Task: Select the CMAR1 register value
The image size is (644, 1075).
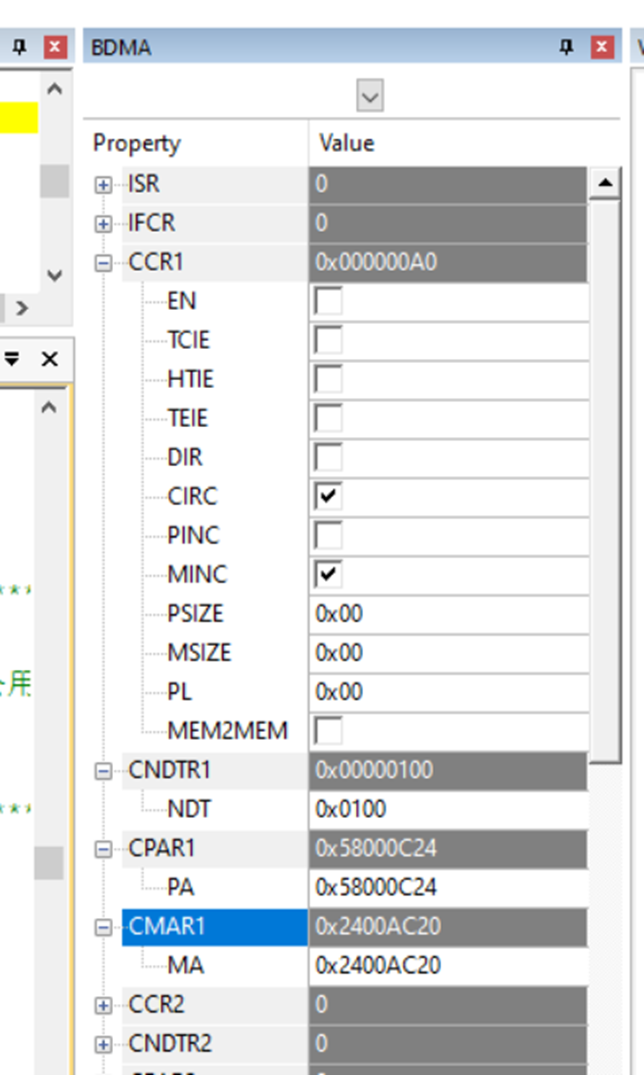Action: point(449,926)
